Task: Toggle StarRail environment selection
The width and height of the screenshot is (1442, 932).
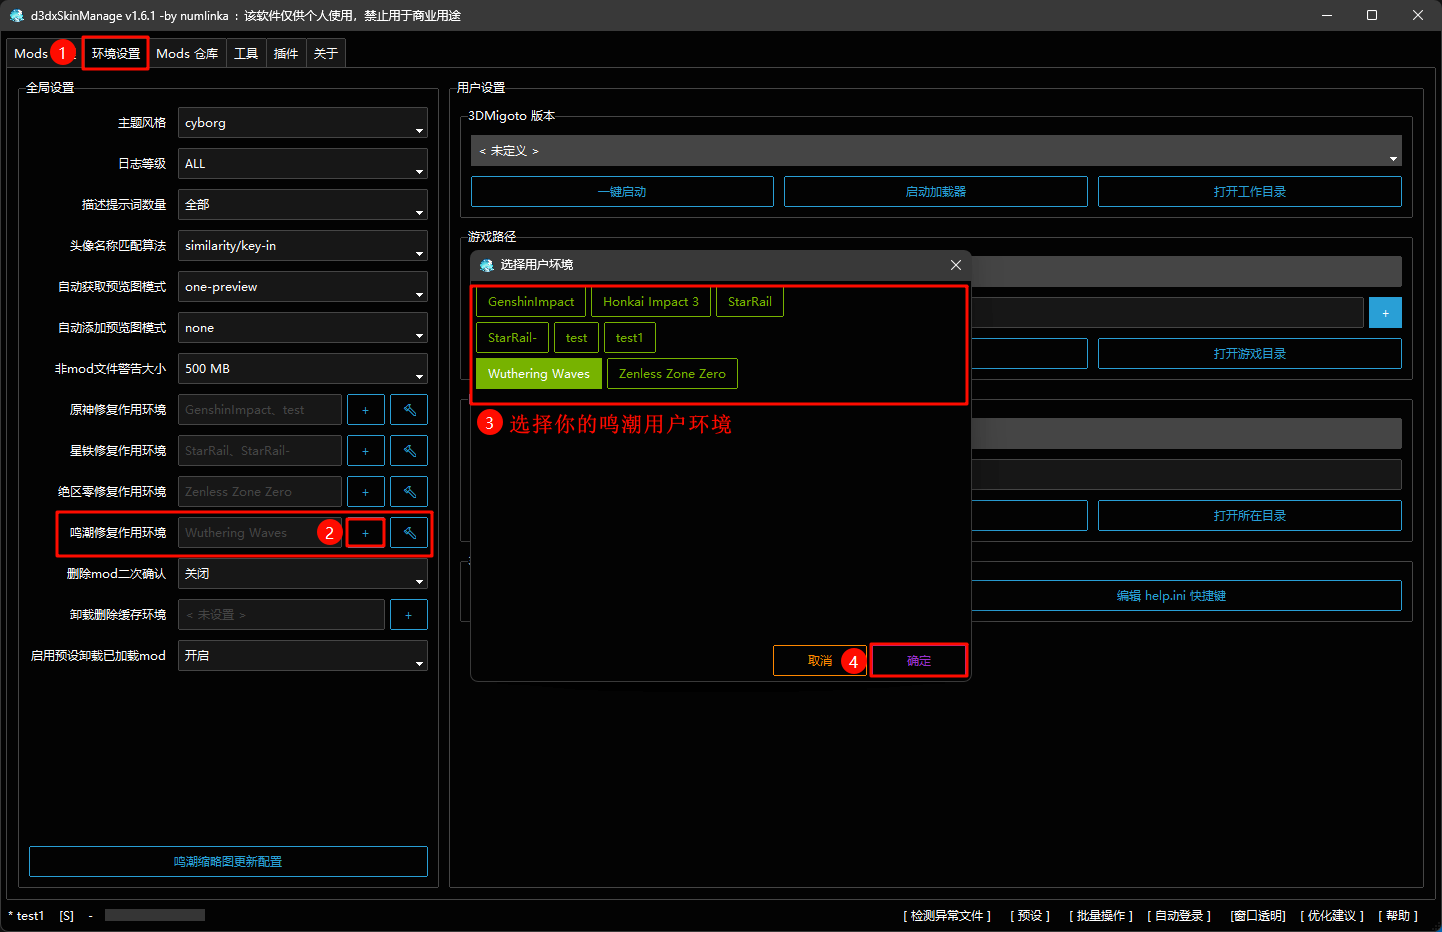Action: [750, 302]
